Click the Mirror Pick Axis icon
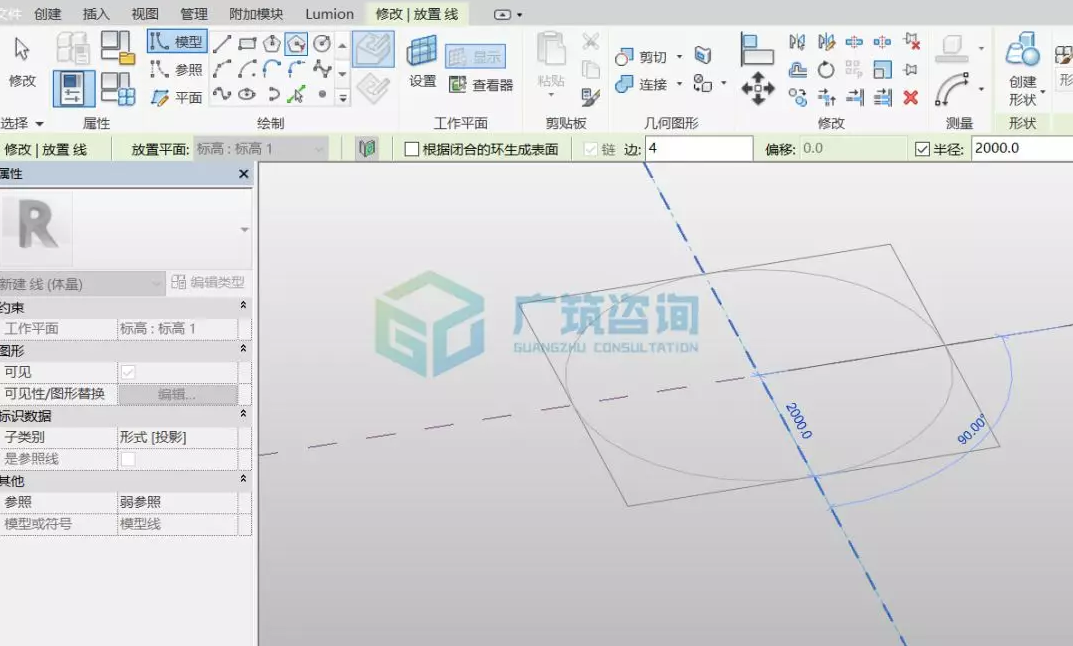1073x646 pixels. [797, 42]
